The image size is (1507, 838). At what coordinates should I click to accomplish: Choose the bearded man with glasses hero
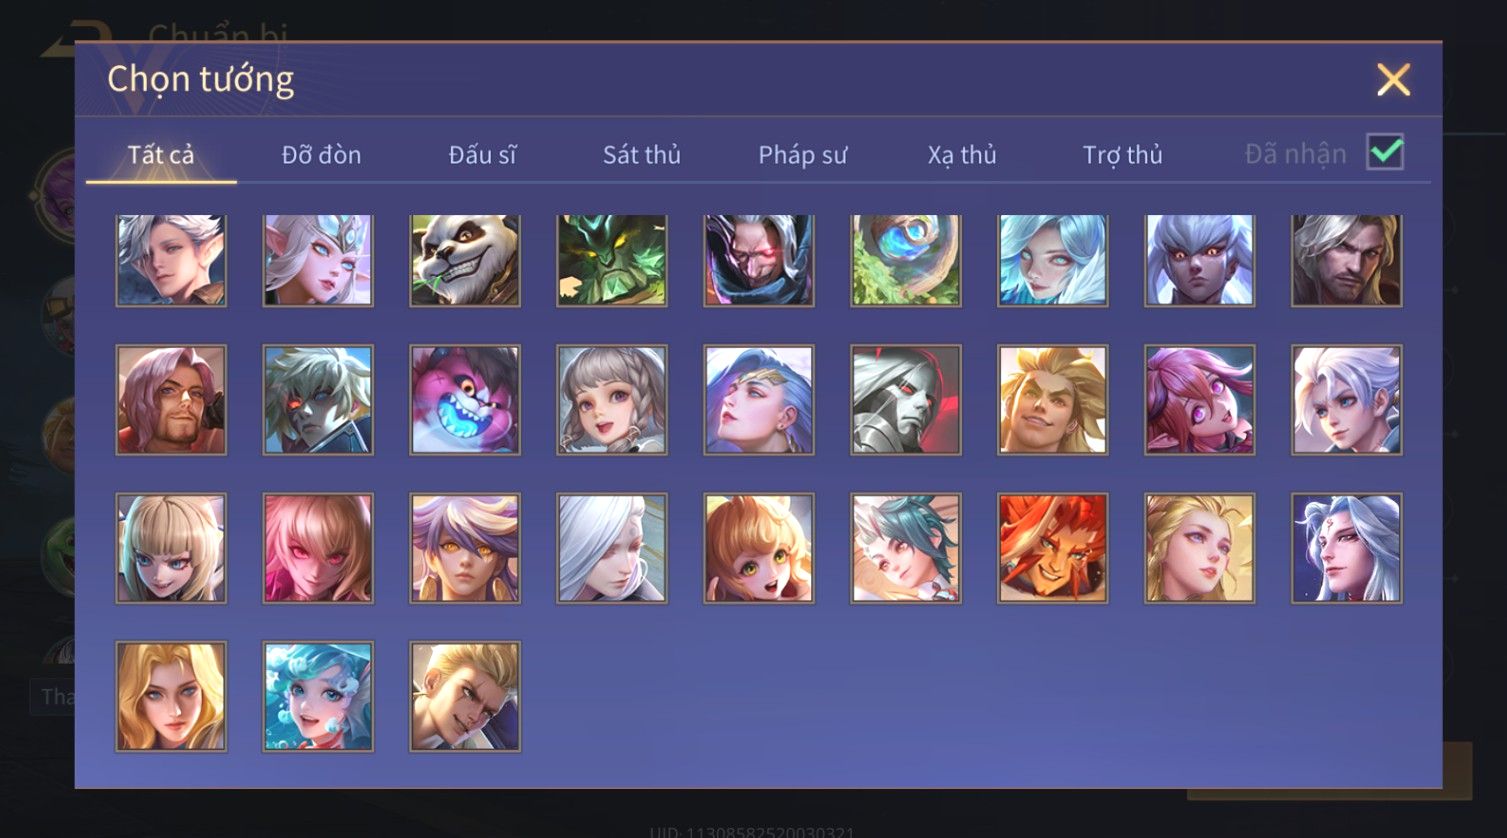171,400
